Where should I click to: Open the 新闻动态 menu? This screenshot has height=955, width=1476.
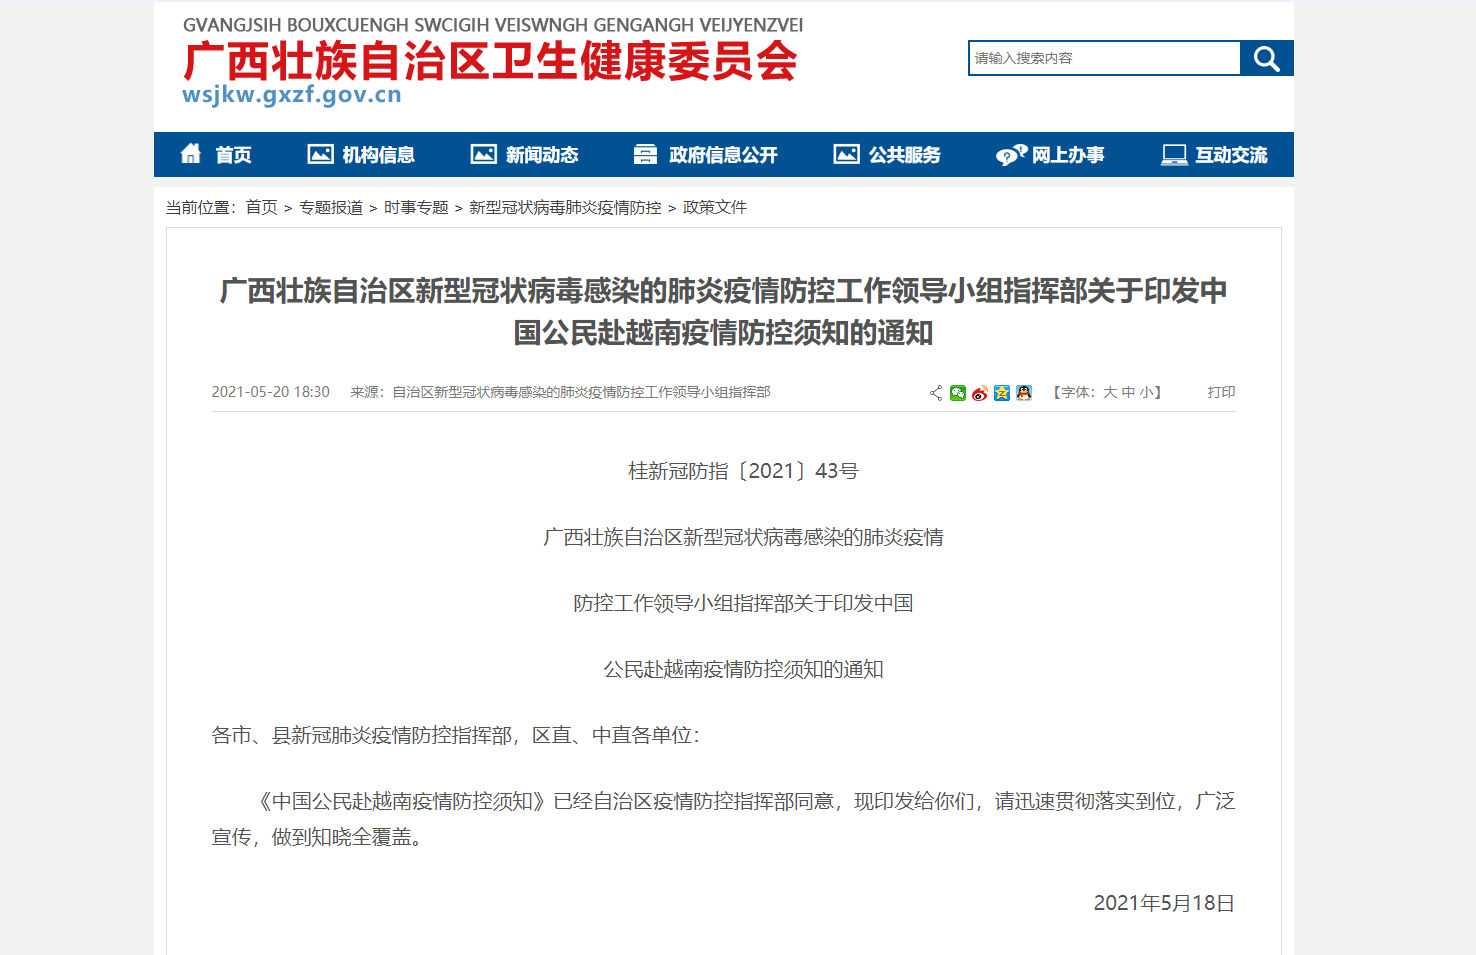[525, 155]
